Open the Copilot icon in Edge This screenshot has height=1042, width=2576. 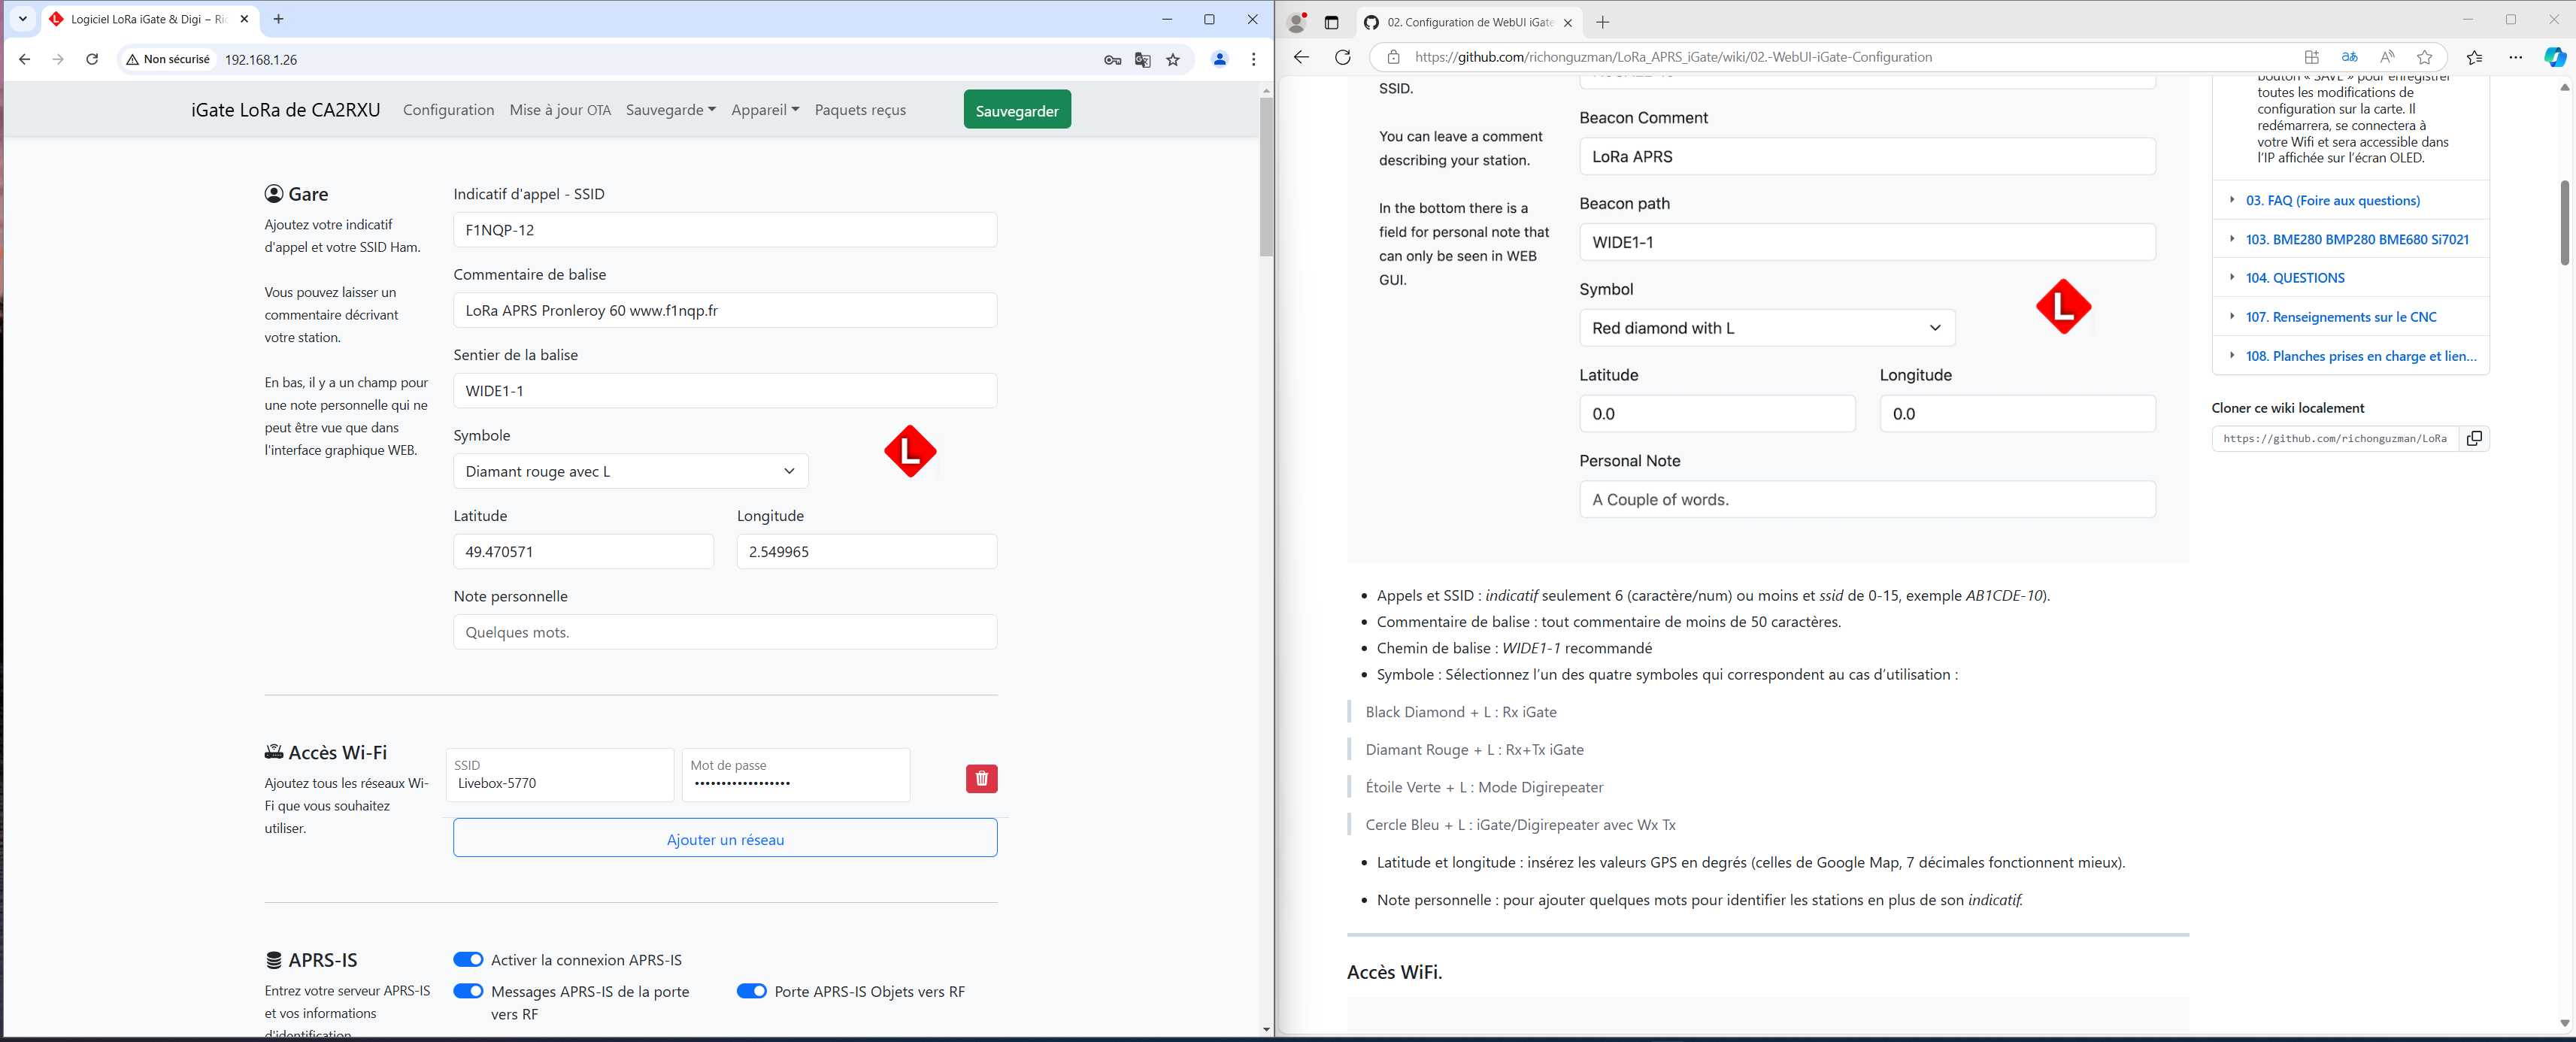pos(2554,57)
